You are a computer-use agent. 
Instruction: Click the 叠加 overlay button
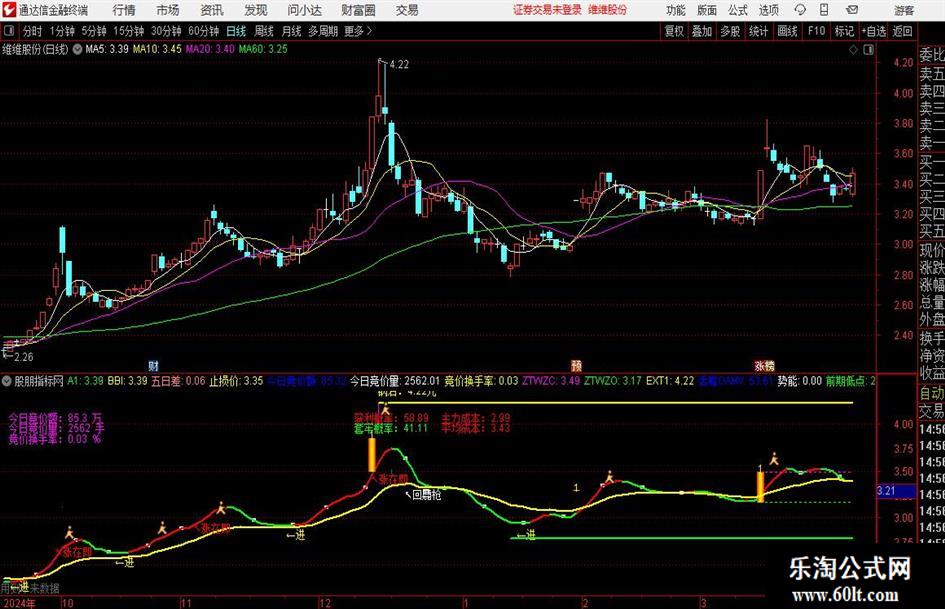click(702, 31)
